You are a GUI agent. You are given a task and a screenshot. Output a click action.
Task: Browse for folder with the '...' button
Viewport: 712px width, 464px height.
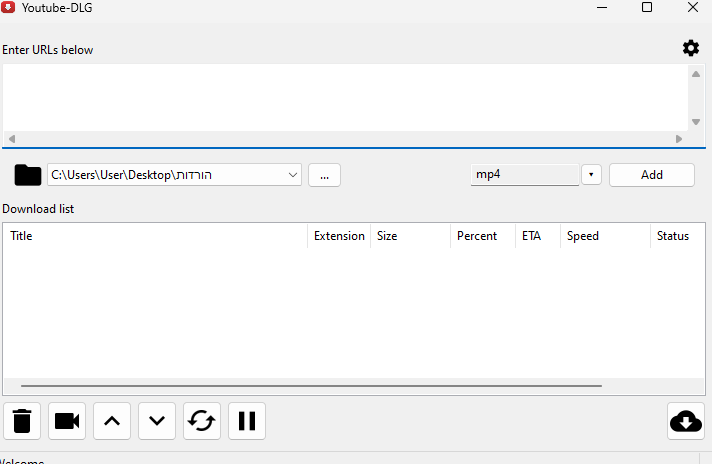click(x=324, y=175)
